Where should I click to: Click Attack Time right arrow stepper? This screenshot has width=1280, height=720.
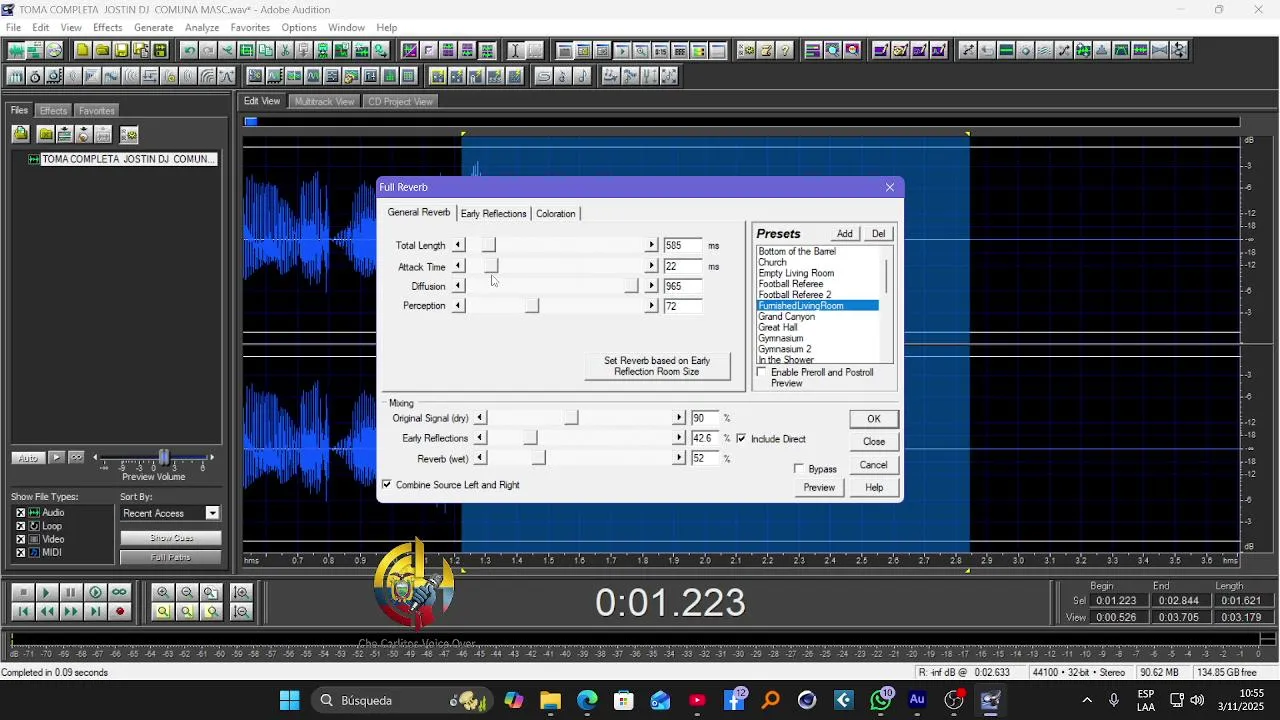[x=651, y=266]
